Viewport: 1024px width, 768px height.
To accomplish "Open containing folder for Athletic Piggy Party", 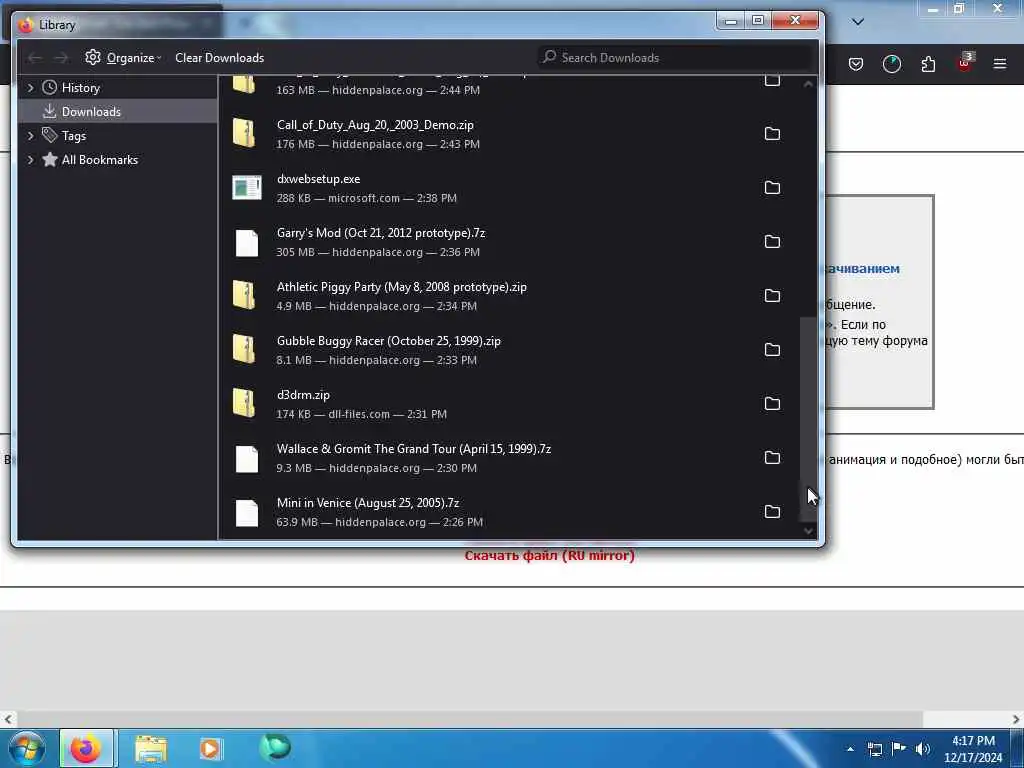I will 772,296.
